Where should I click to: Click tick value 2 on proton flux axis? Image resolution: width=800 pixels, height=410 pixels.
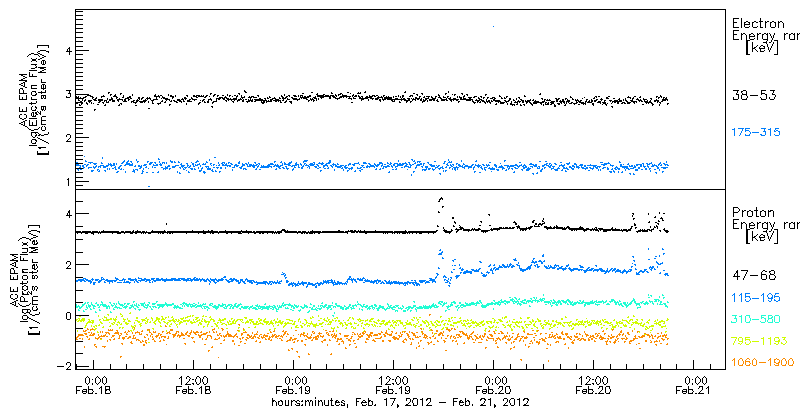click(67, 265)
